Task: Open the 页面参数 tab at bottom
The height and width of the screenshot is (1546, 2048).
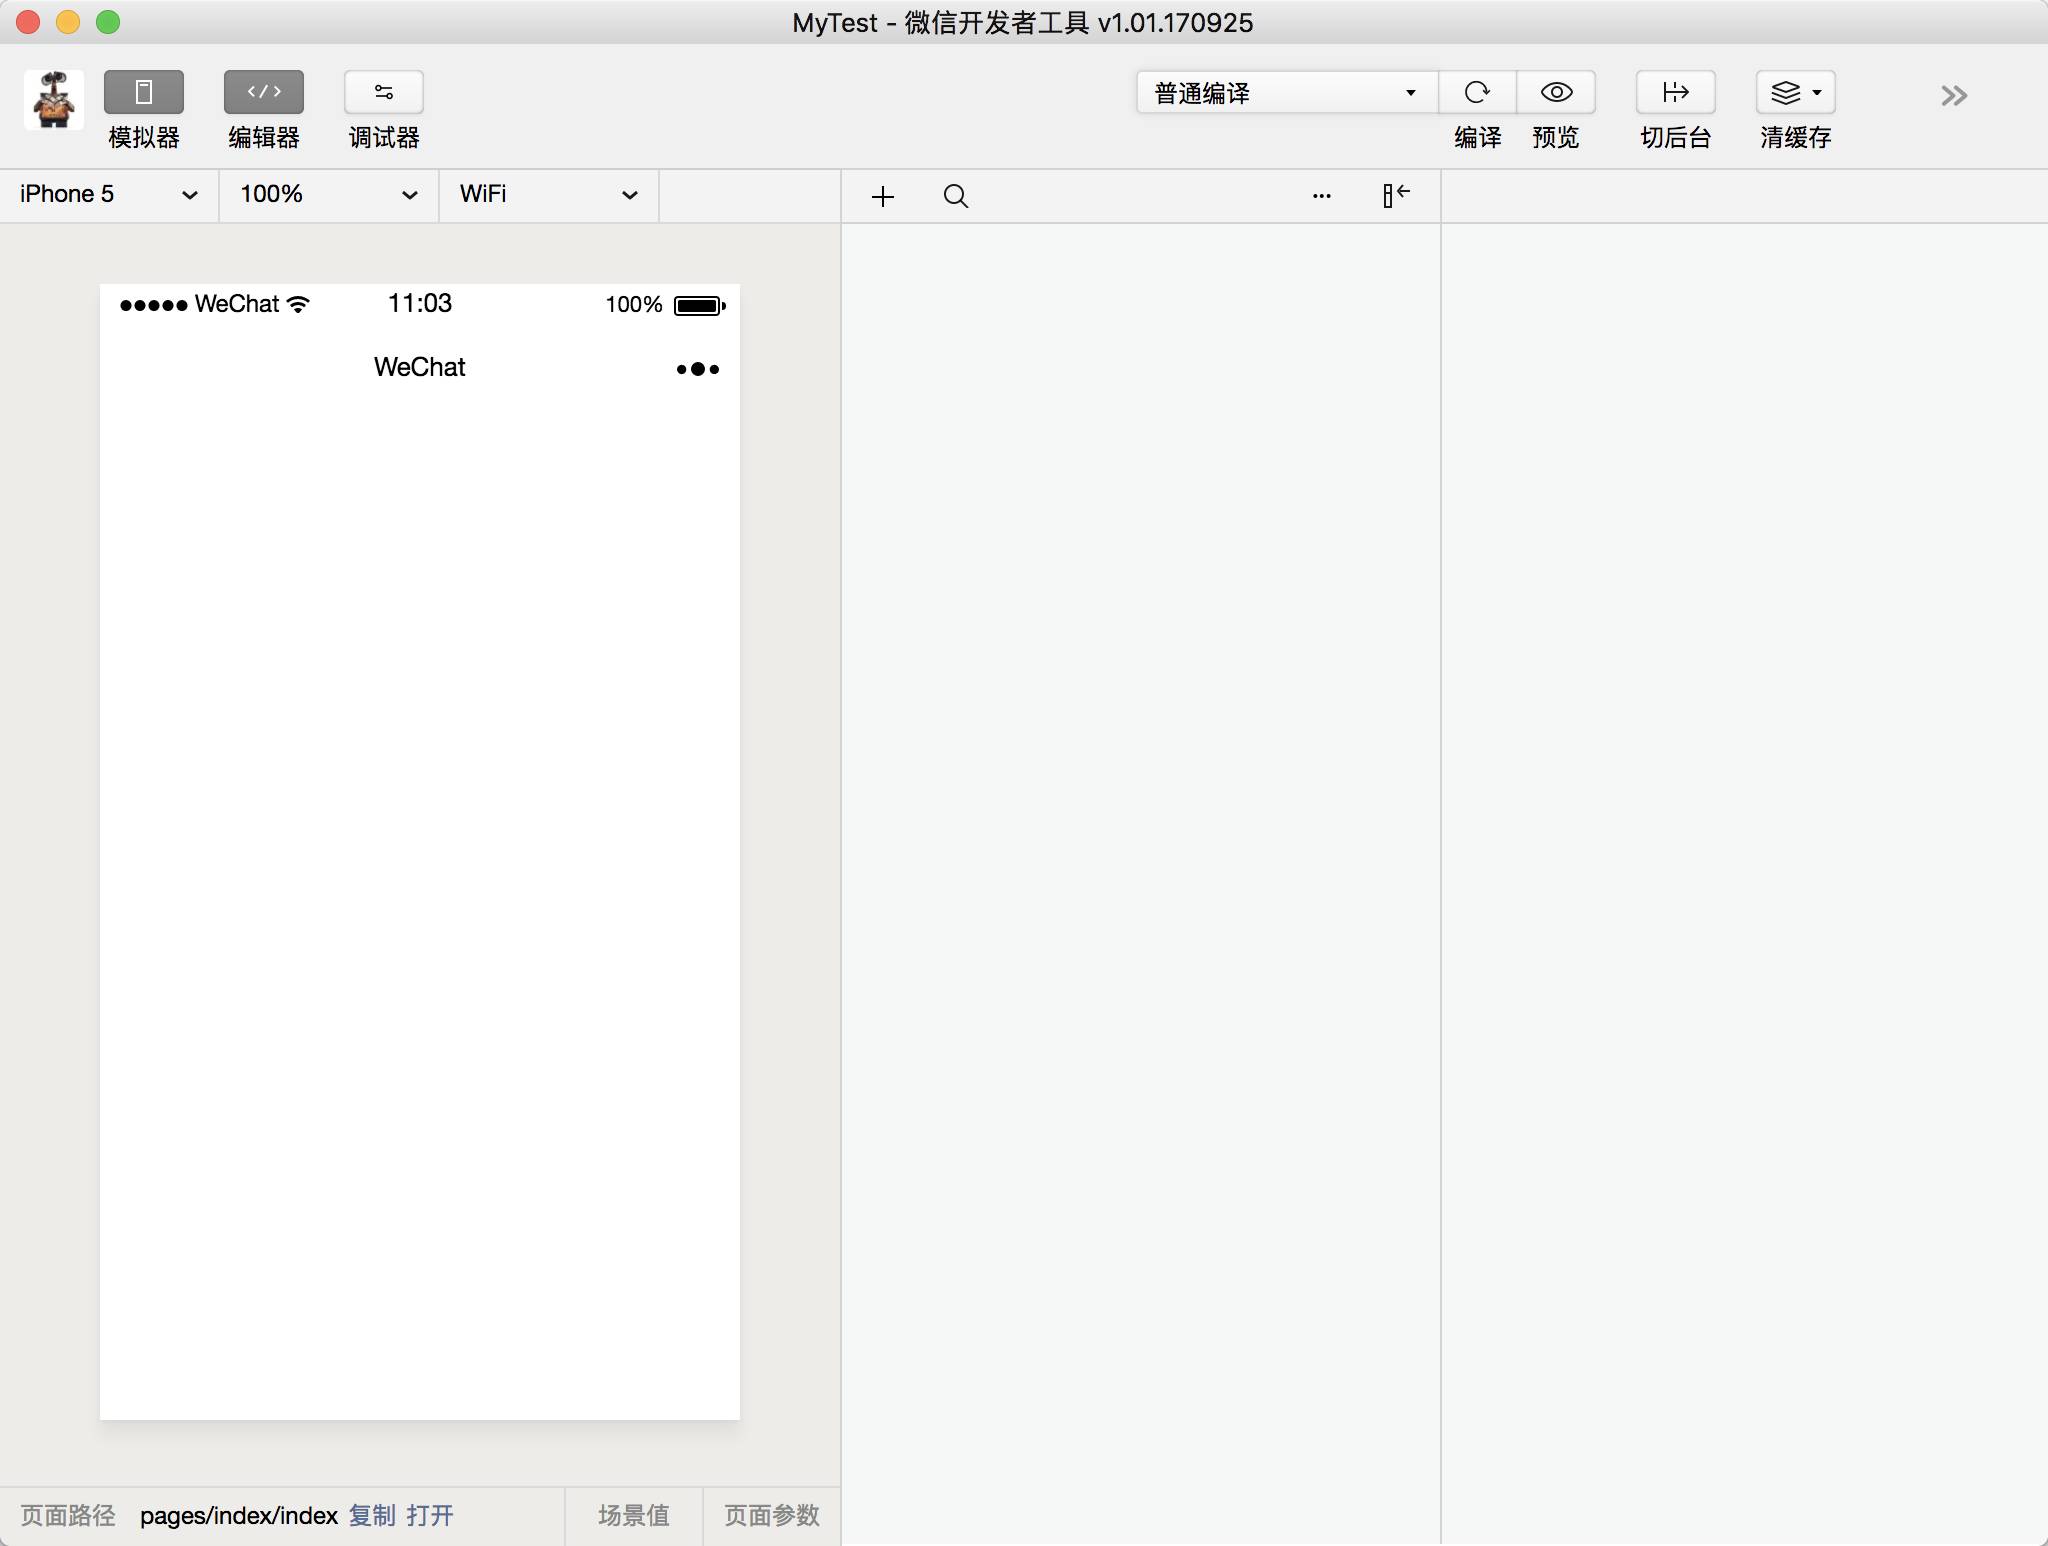Action: click(x=771, y=1516)
